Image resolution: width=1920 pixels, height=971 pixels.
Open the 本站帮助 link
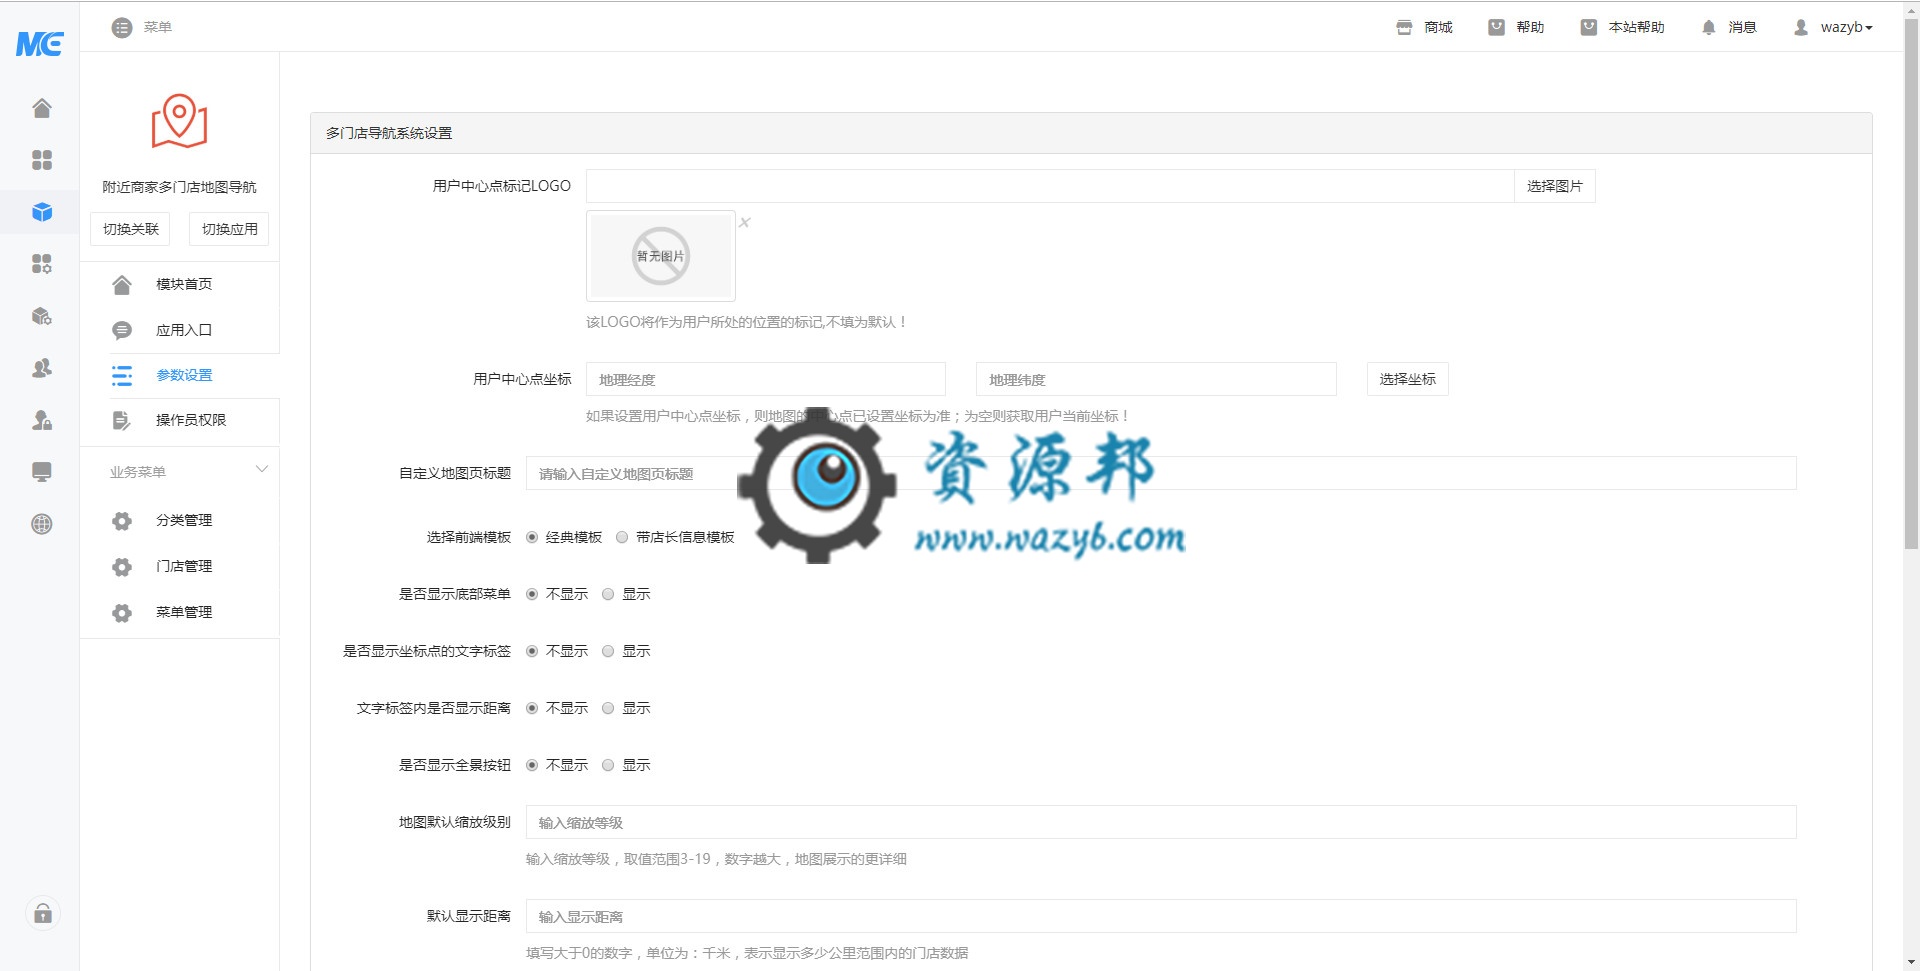point(1622,28)
